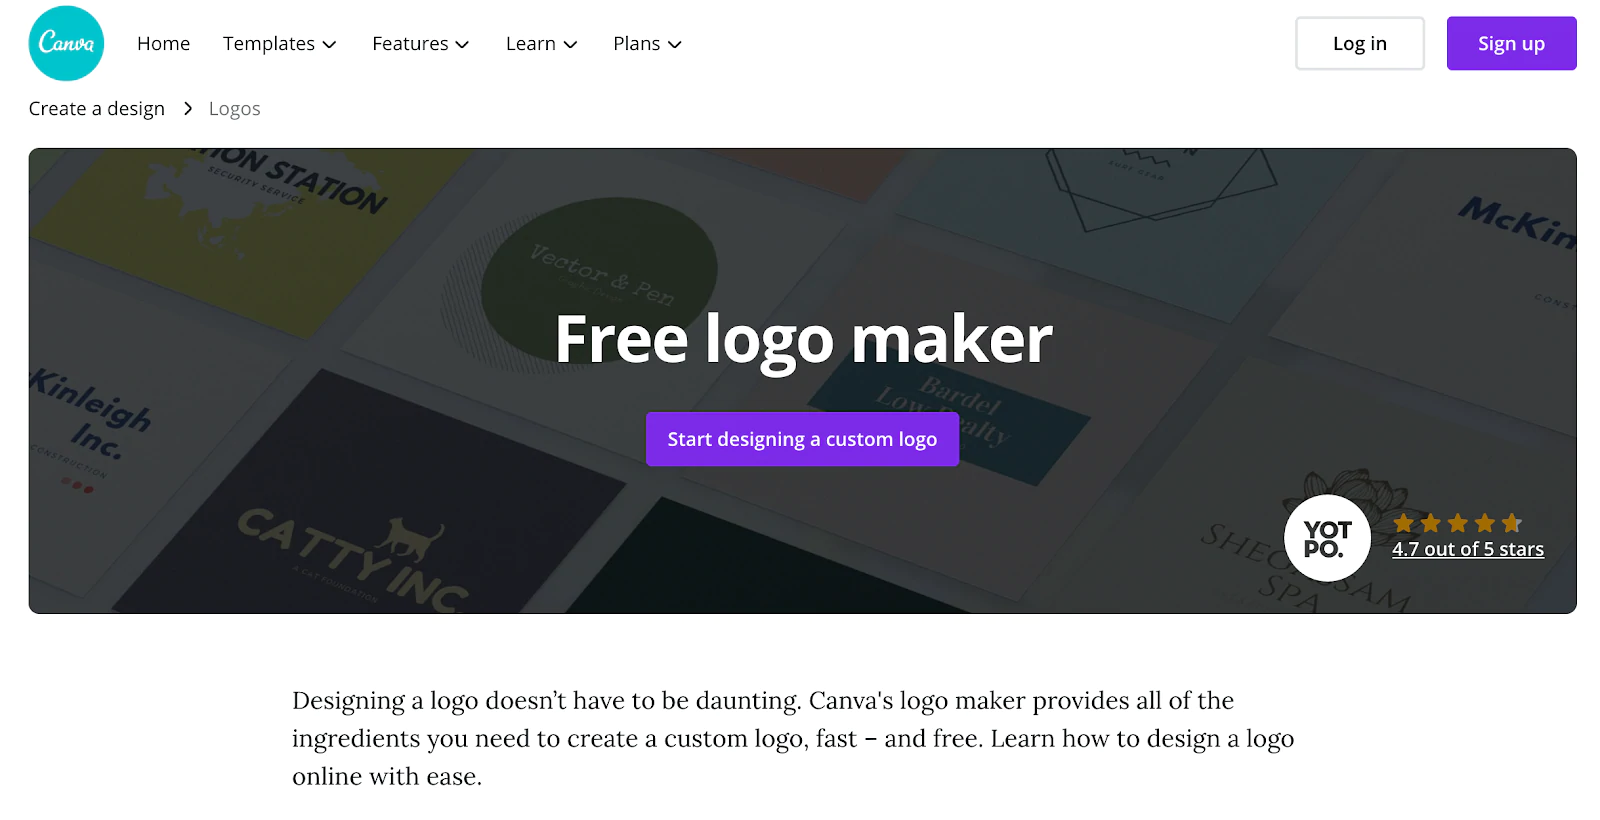
Task: Click the first gold rating star
Action: 1404,523
